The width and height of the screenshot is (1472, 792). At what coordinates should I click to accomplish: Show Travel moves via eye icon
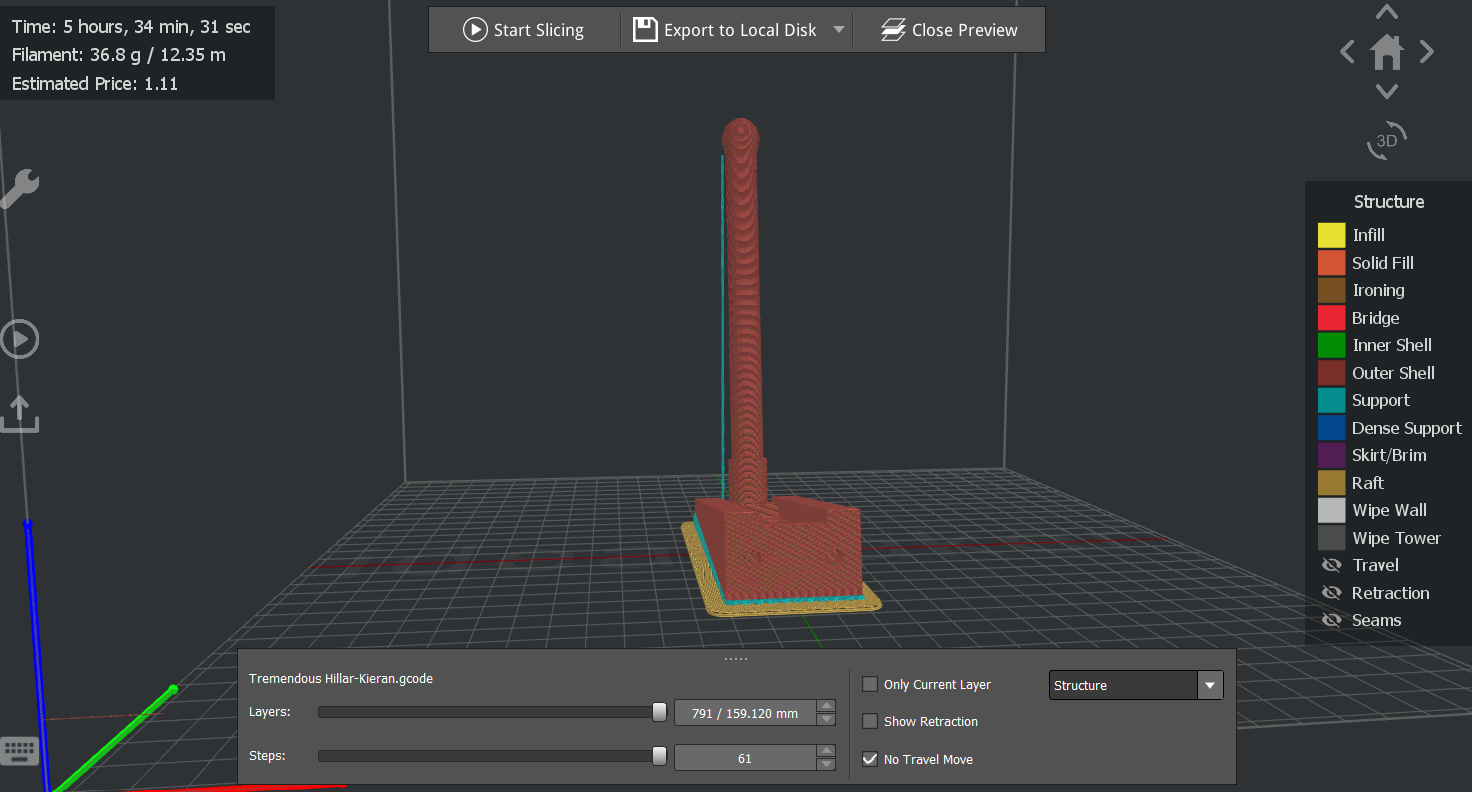(1331, 565)
